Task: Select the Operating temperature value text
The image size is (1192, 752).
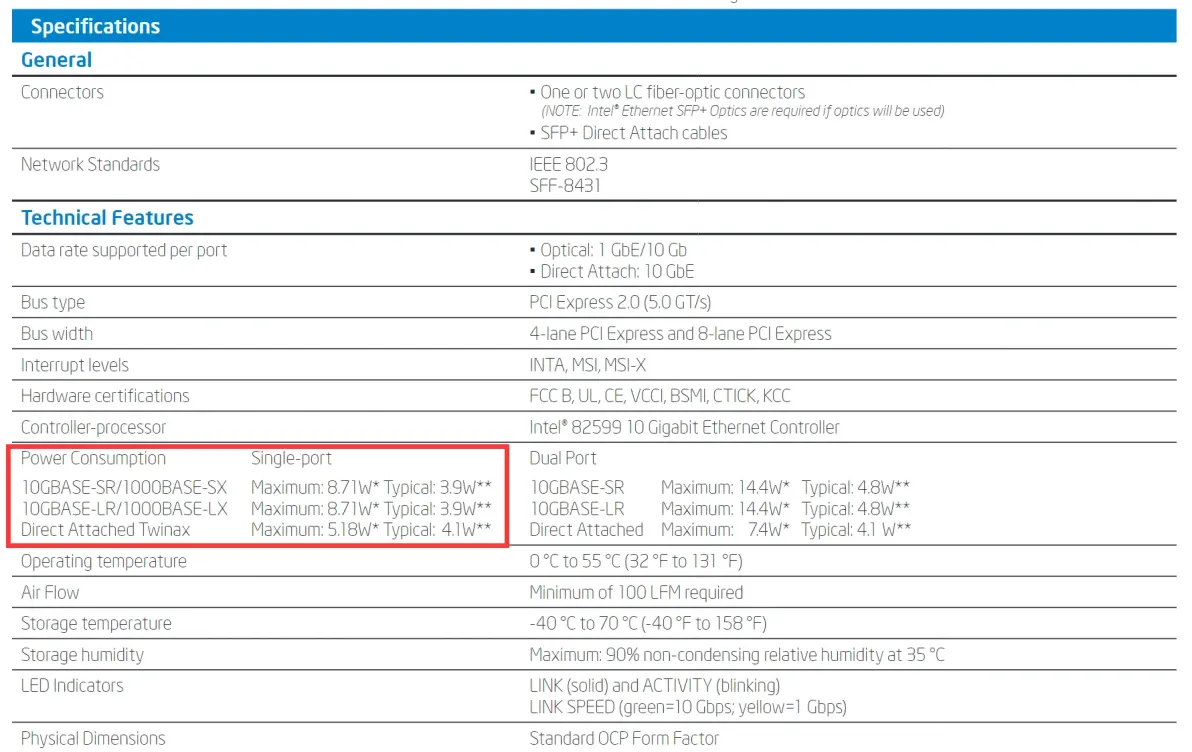Action: (636, 561)
